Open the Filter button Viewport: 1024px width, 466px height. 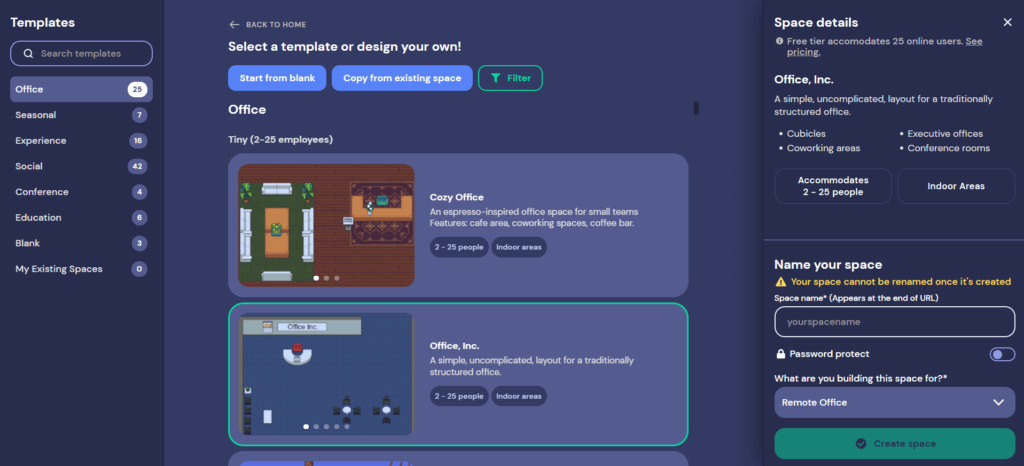coord(510,78)
